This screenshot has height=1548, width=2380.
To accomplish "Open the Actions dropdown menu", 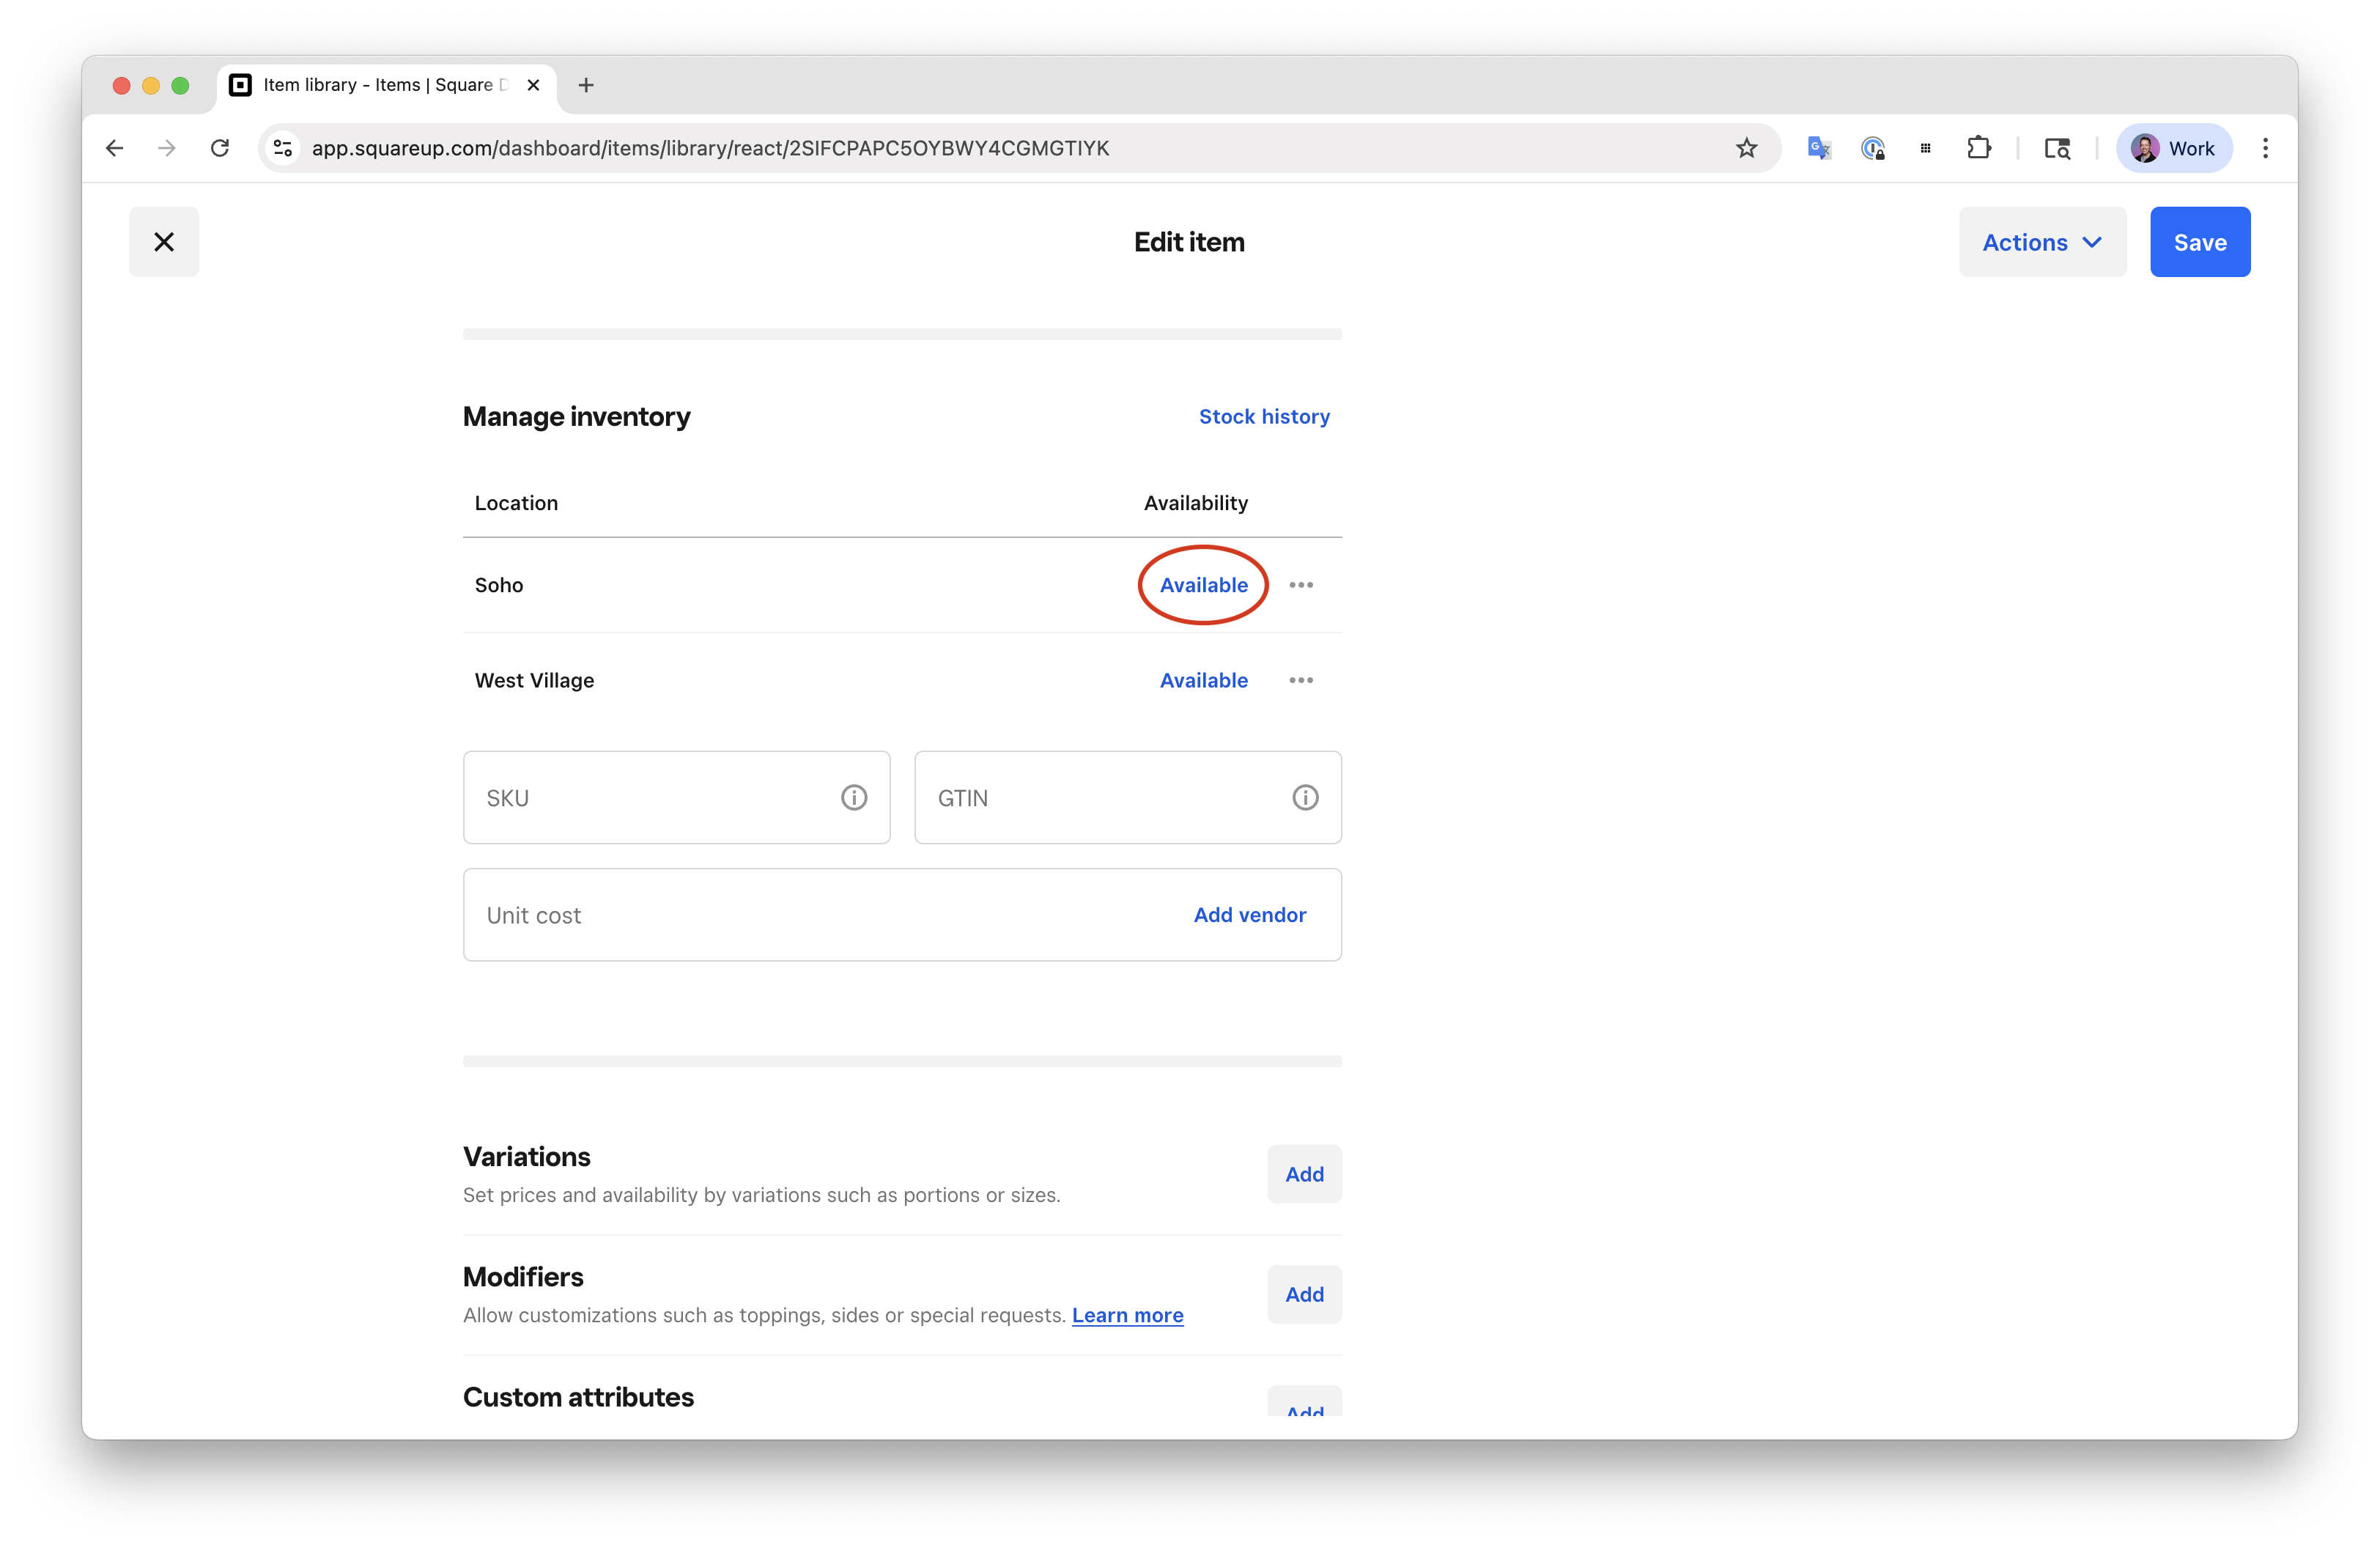I will tap(2041, 242).
